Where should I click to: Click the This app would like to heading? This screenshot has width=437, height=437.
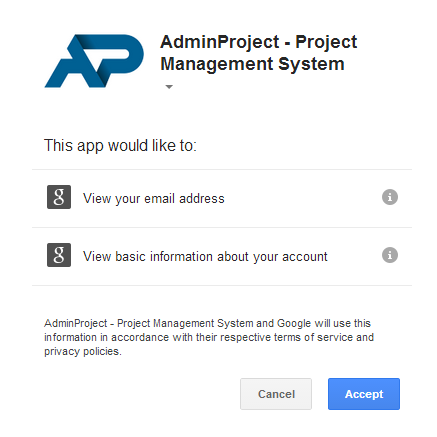pos(120,146)
